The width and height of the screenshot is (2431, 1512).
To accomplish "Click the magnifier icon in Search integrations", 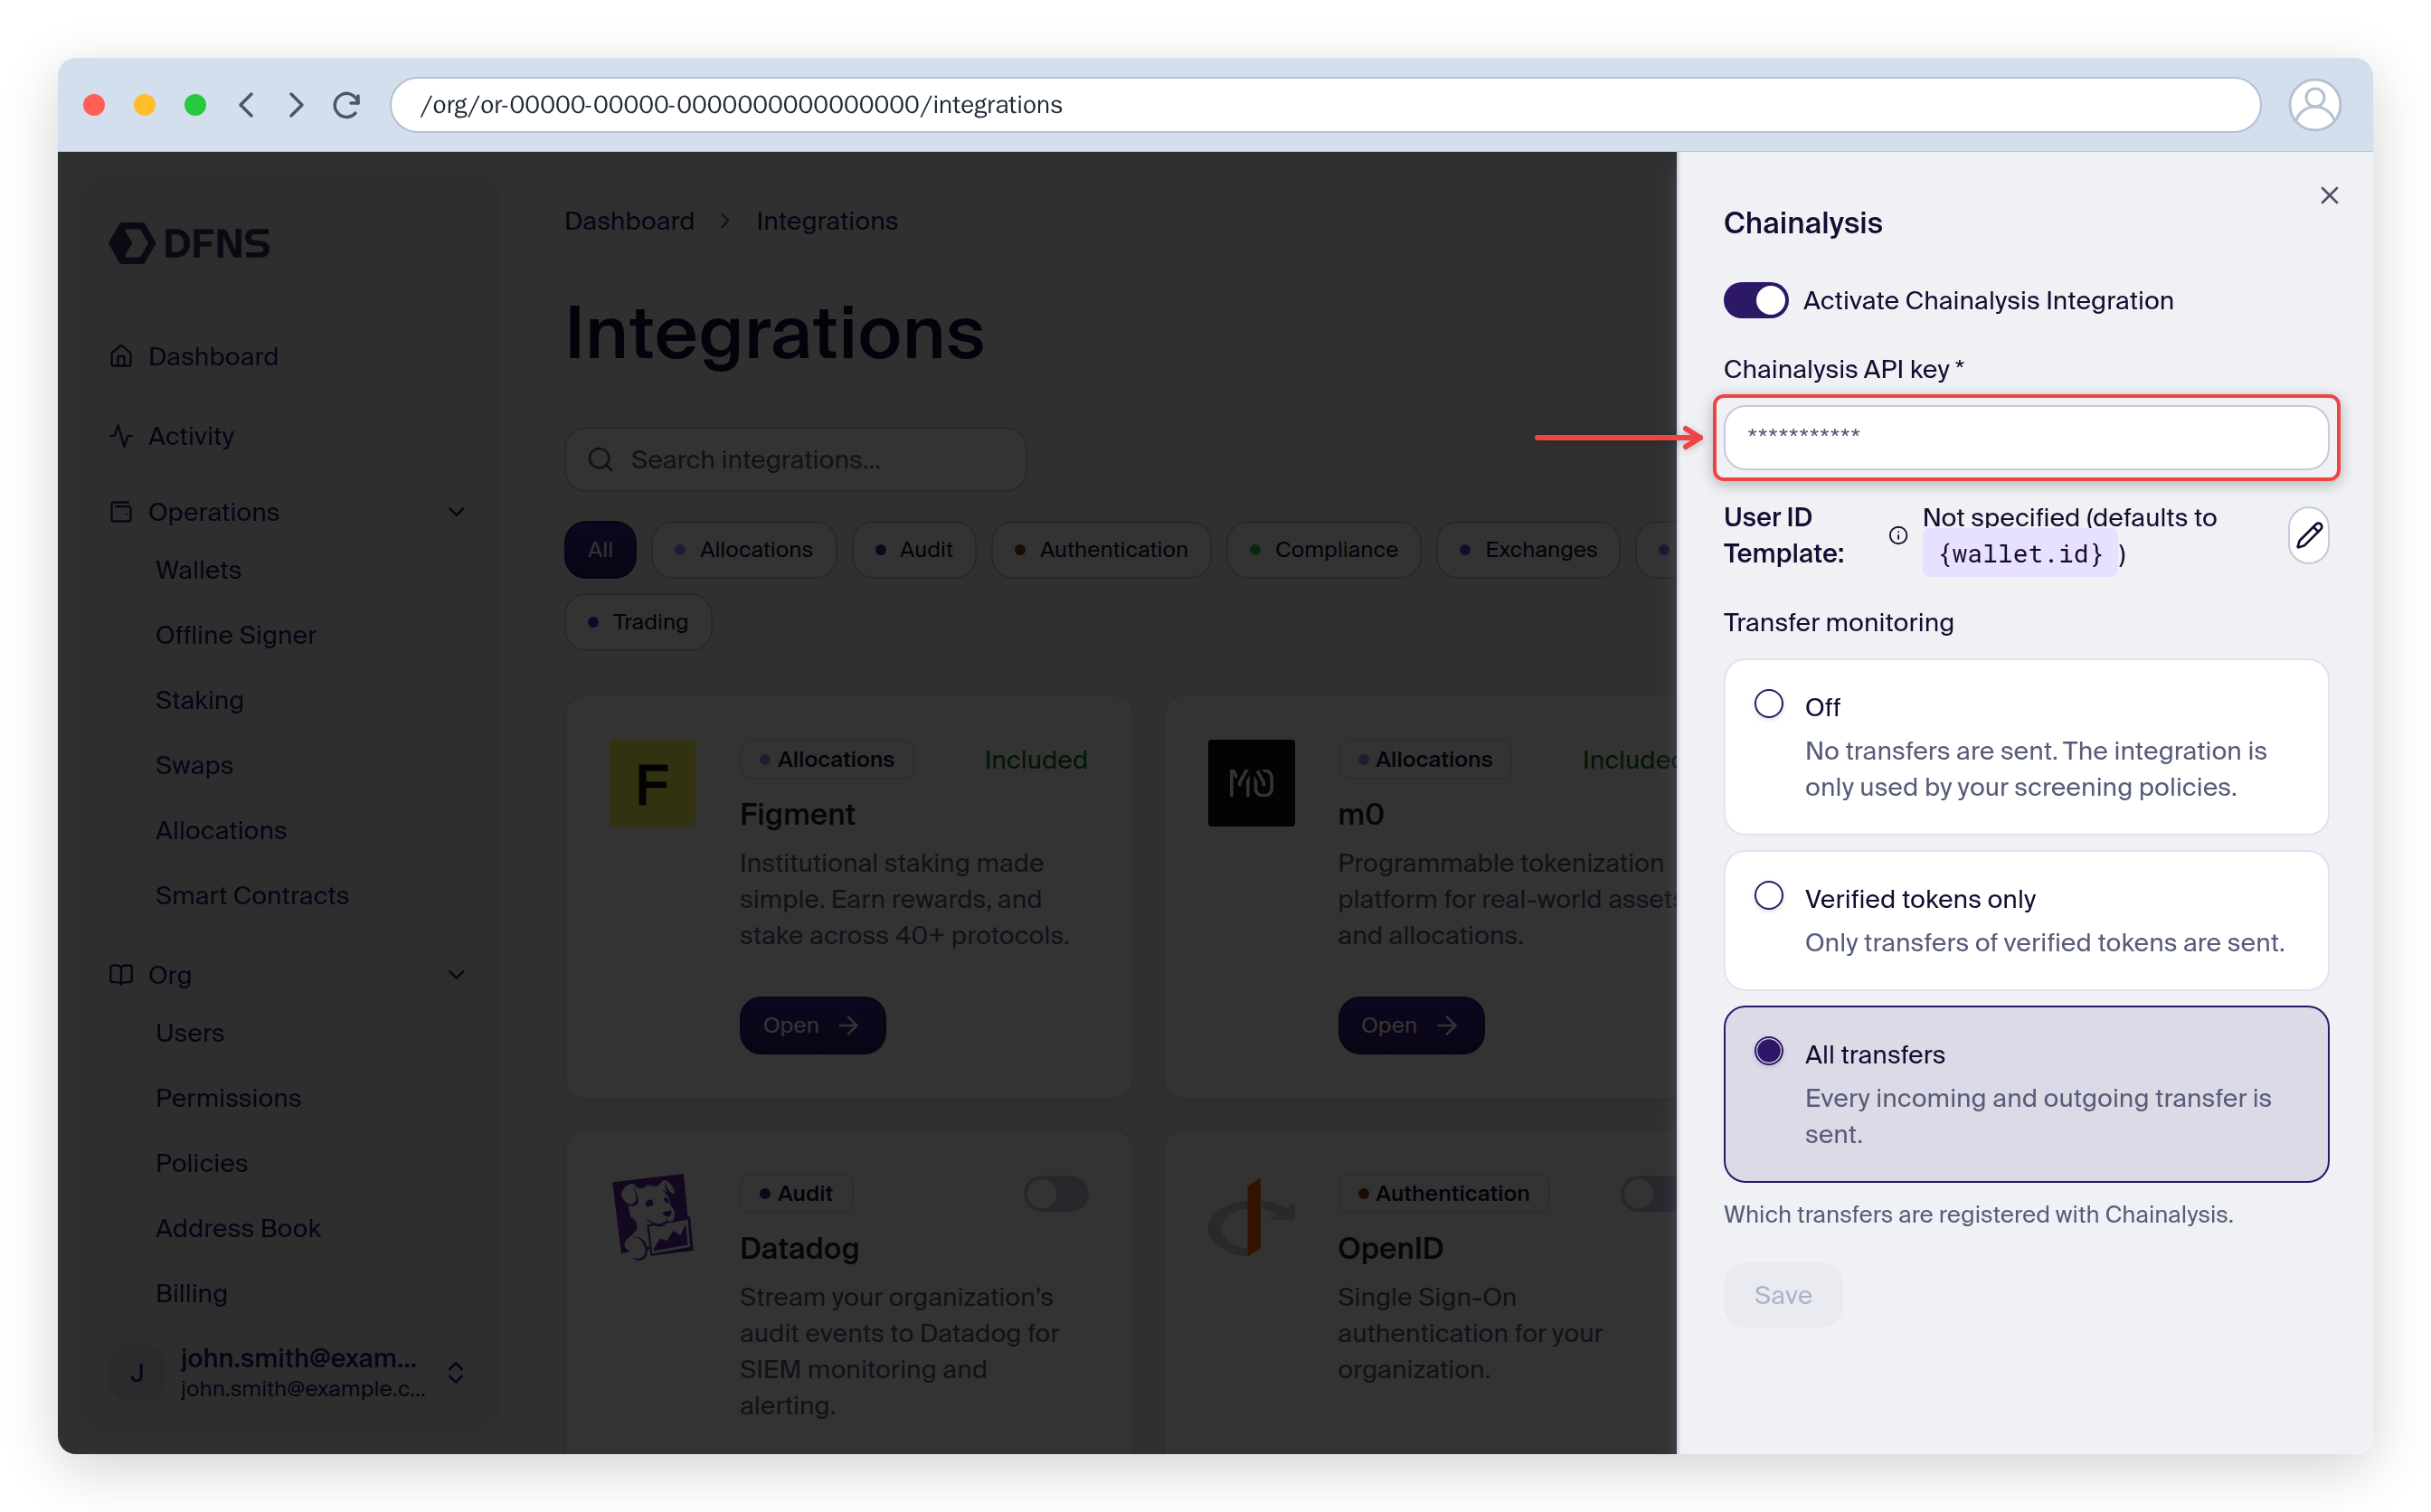I will coord(600,459).
